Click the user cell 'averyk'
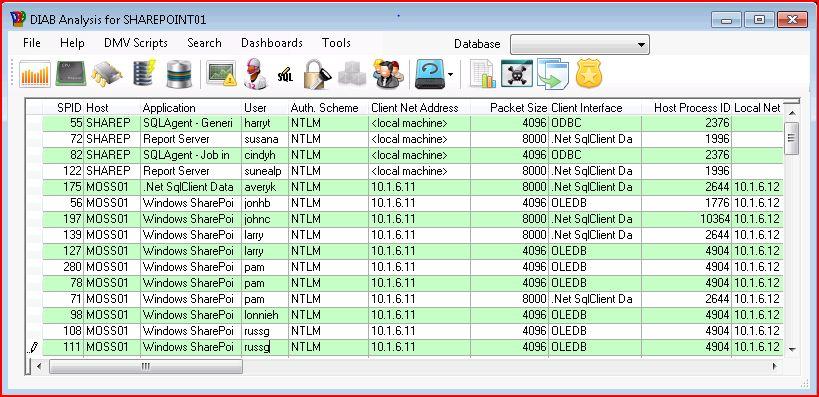Viewport: 819px width, 397px height. point(265,187)
